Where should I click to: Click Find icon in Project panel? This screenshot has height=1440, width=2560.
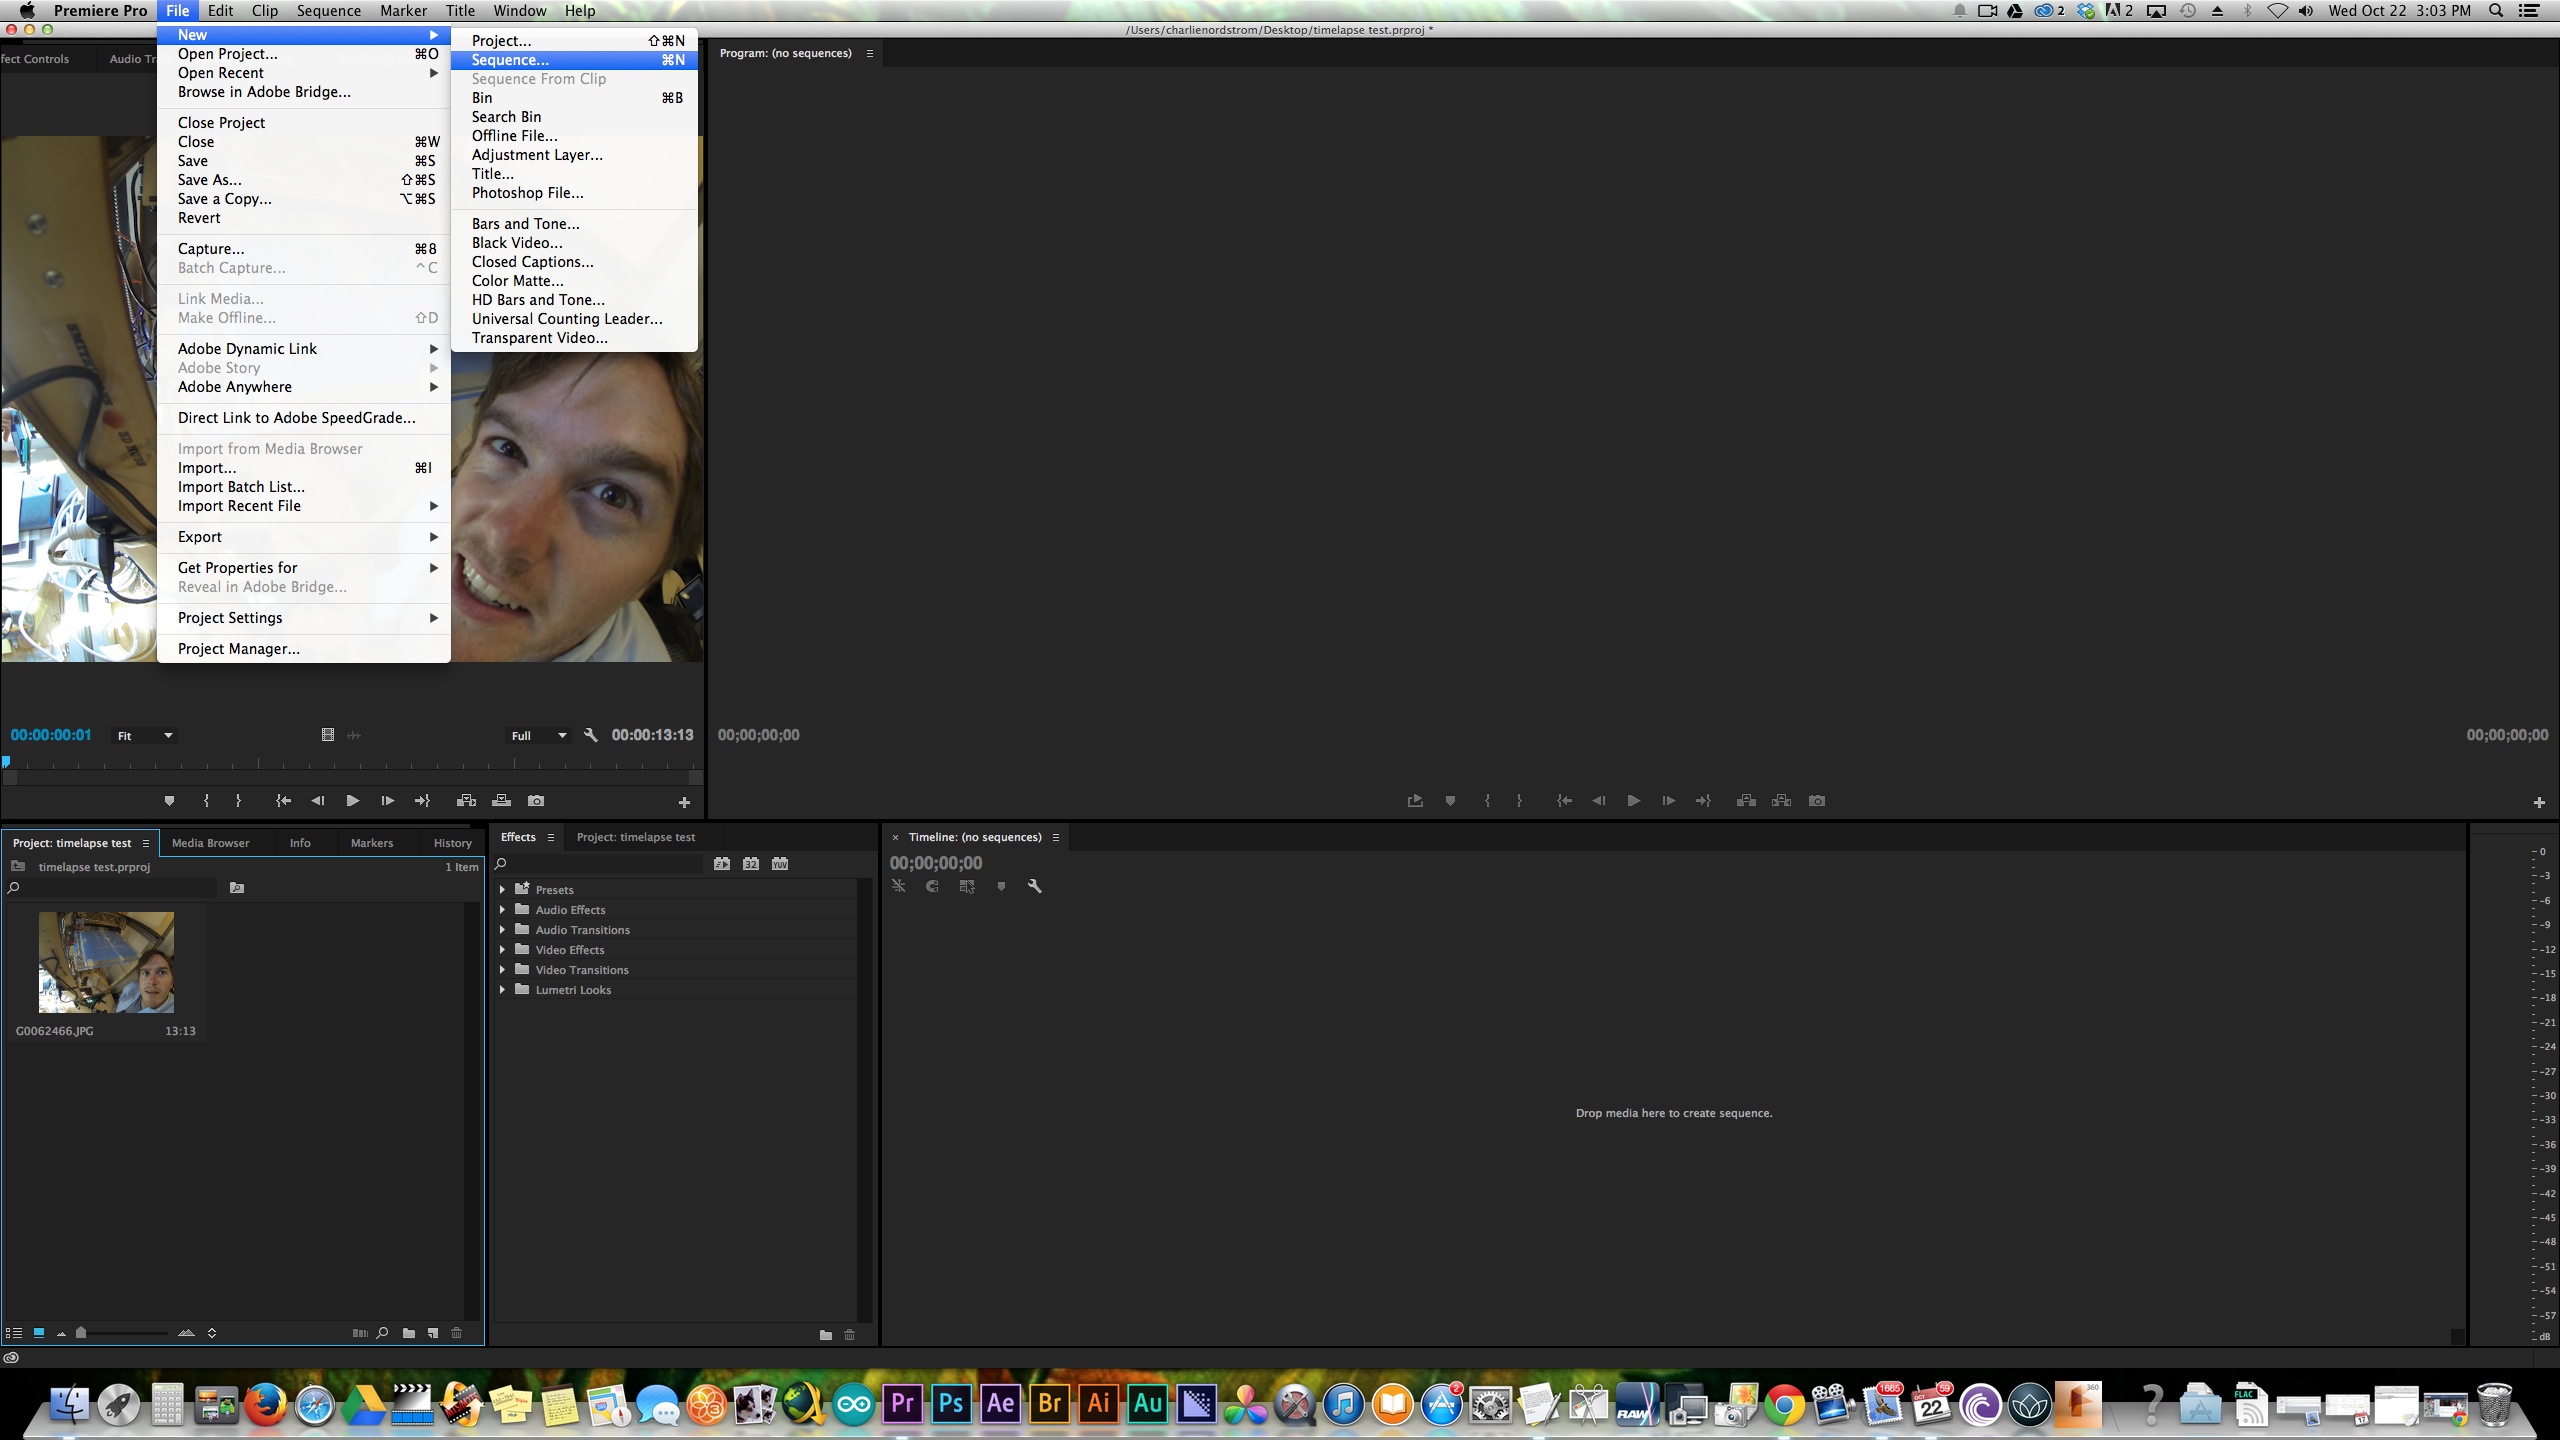pos(382,1333)
